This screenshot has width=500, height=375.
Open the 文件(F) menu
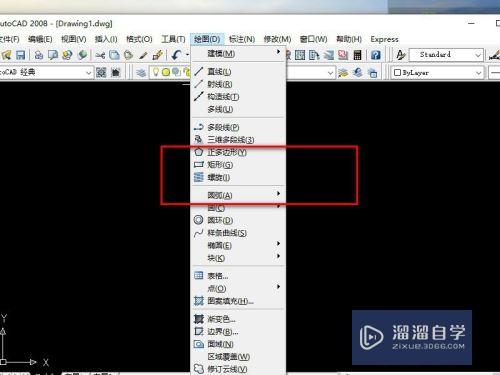[9, 39]
